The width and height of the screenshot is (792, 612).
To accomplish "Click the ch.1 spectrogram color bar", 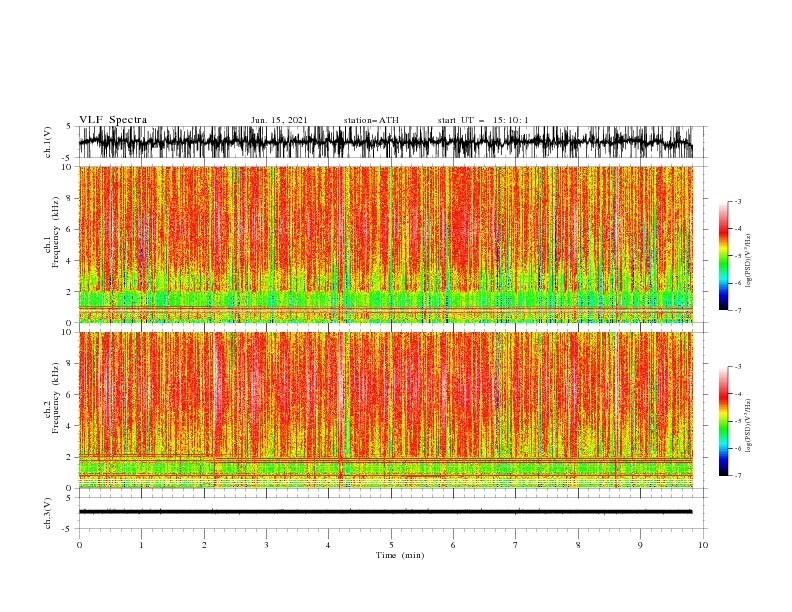I will [x=723, y=256].
